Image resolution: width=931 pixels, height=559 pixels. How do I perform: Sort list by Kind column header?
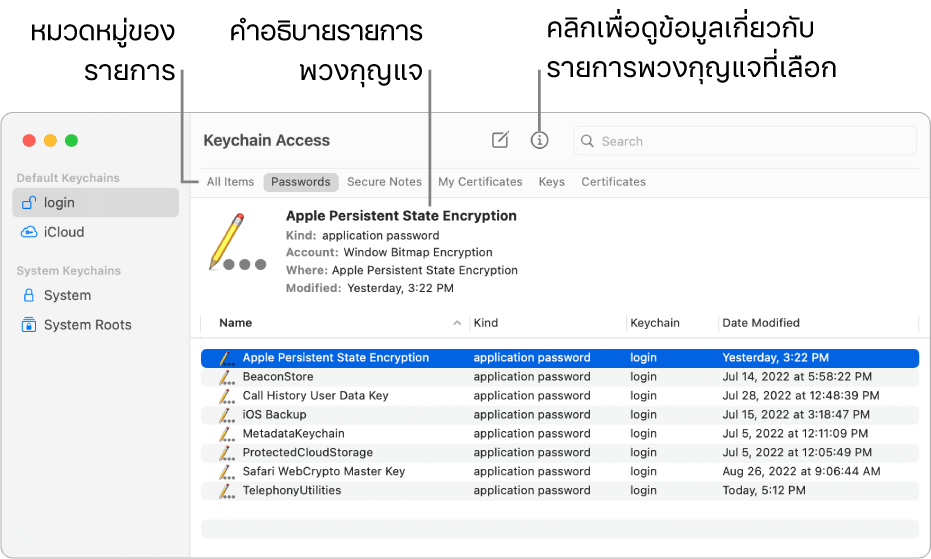click(486, 323)
